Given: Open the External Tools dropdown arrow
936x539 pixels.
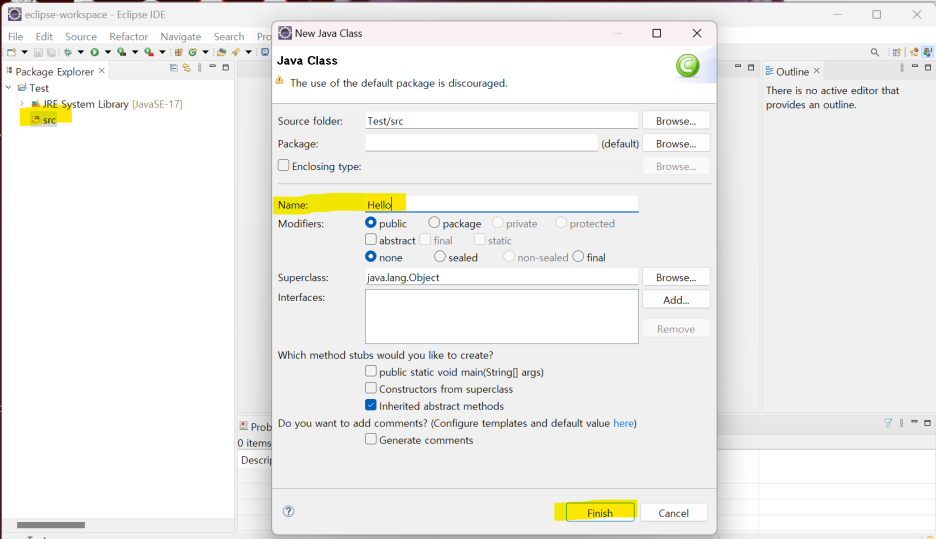Looking at the screenshot, I should [x=162, y=52].
